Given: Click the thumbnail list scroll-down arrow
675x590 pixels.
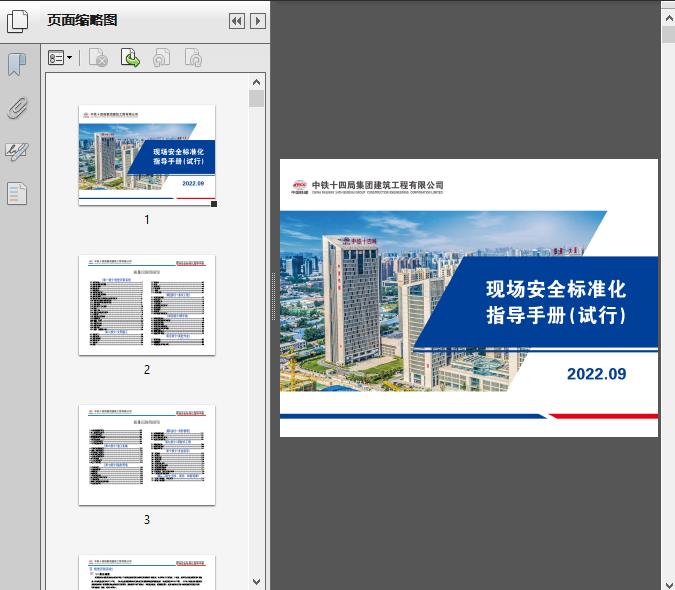Looking at the screenshot, I should [x=257, y=582].
